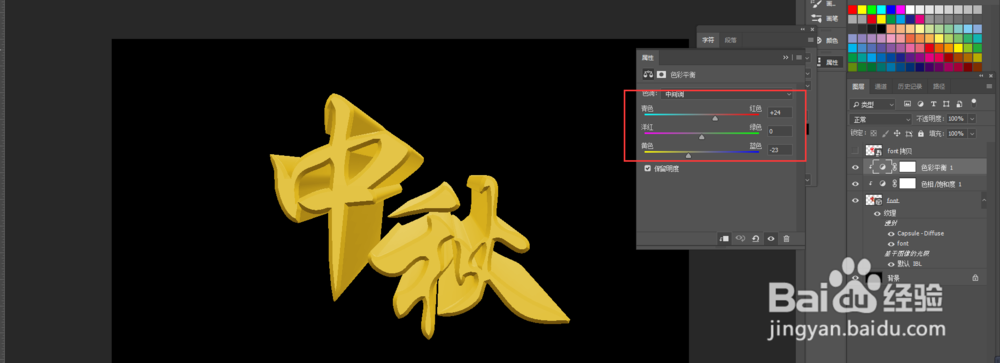Screen dimensions: 1000x363
Task: Select the Capsule - Diffuse texture entry
Action: 920,233
